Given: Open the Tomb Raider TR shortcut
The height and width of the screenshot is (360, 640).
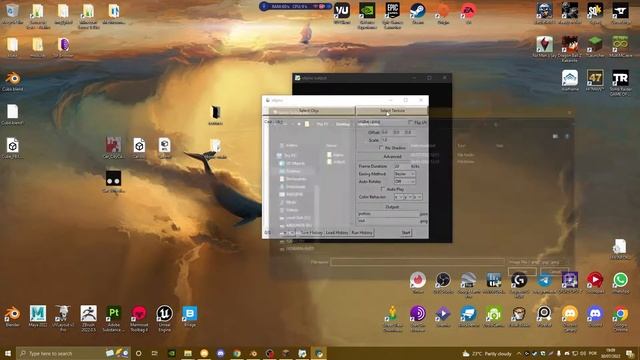Looking at the screenshot, I should (620, 82).
